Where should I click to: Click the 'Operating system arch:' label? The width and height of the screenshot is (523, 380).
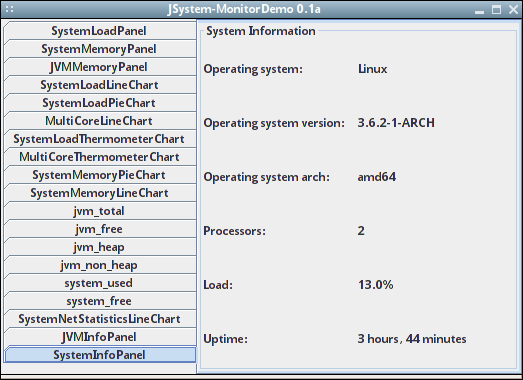[267, 177]
